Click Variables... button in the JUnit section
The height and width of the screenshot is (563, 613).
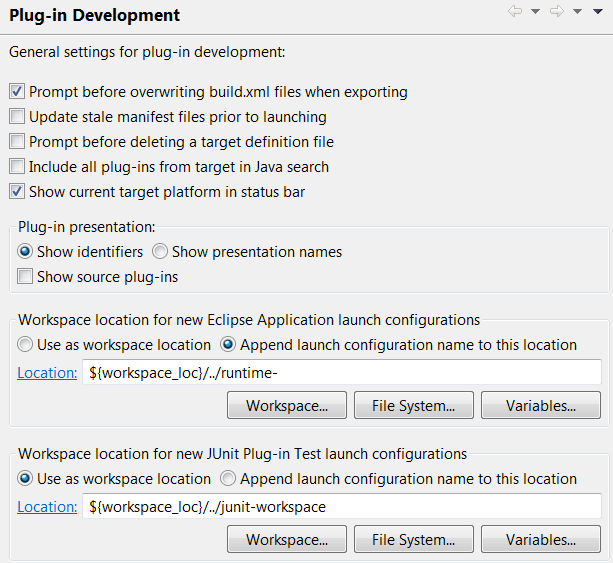541,540
